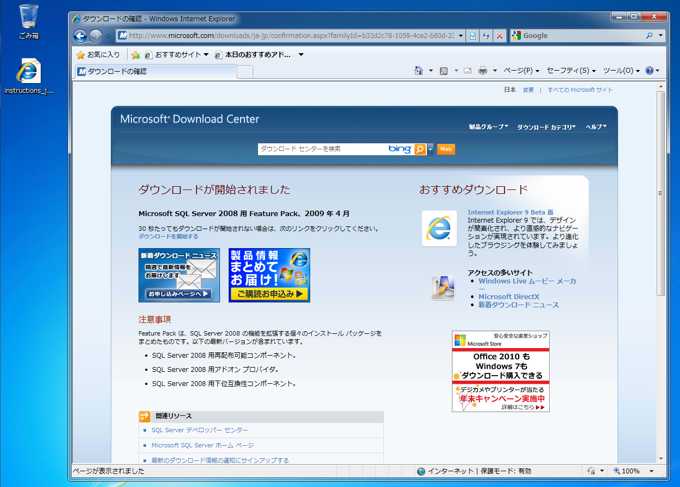Click the scroll down arrow of the page

(660, 459)
